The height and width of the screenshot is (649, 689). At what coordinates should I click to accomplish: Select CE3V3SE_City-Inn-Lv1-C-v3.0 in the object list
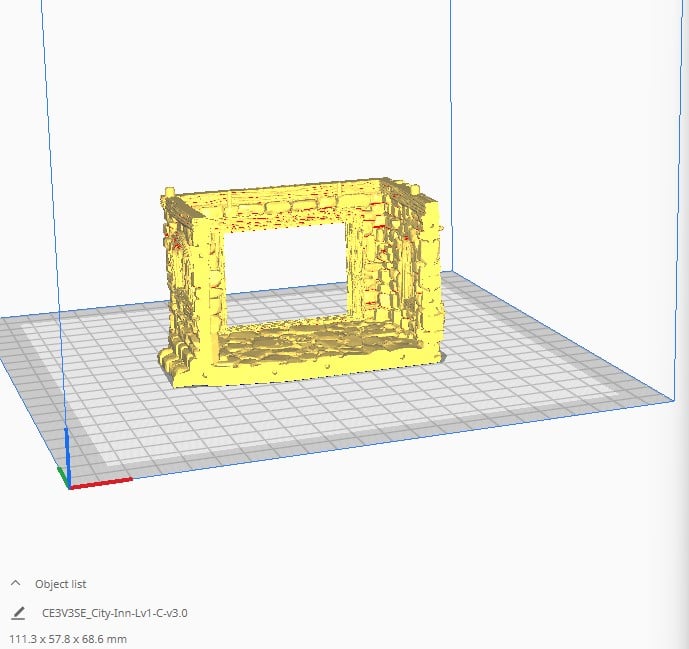pos(115,613)
